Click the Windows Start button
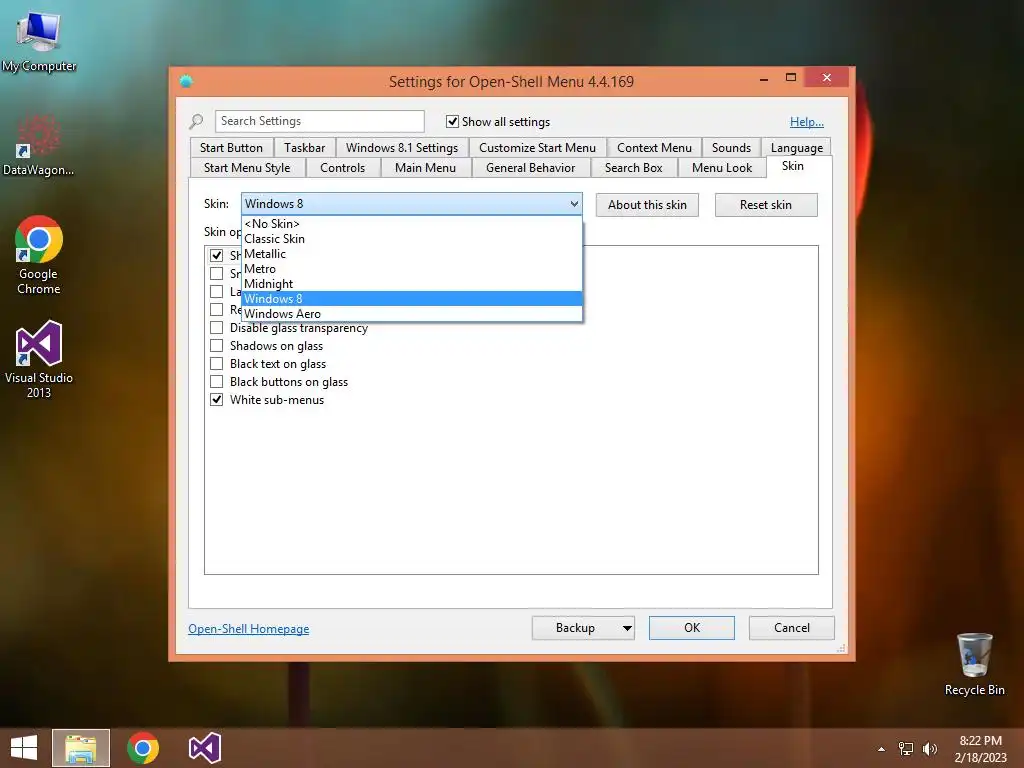 click(24, 748)
